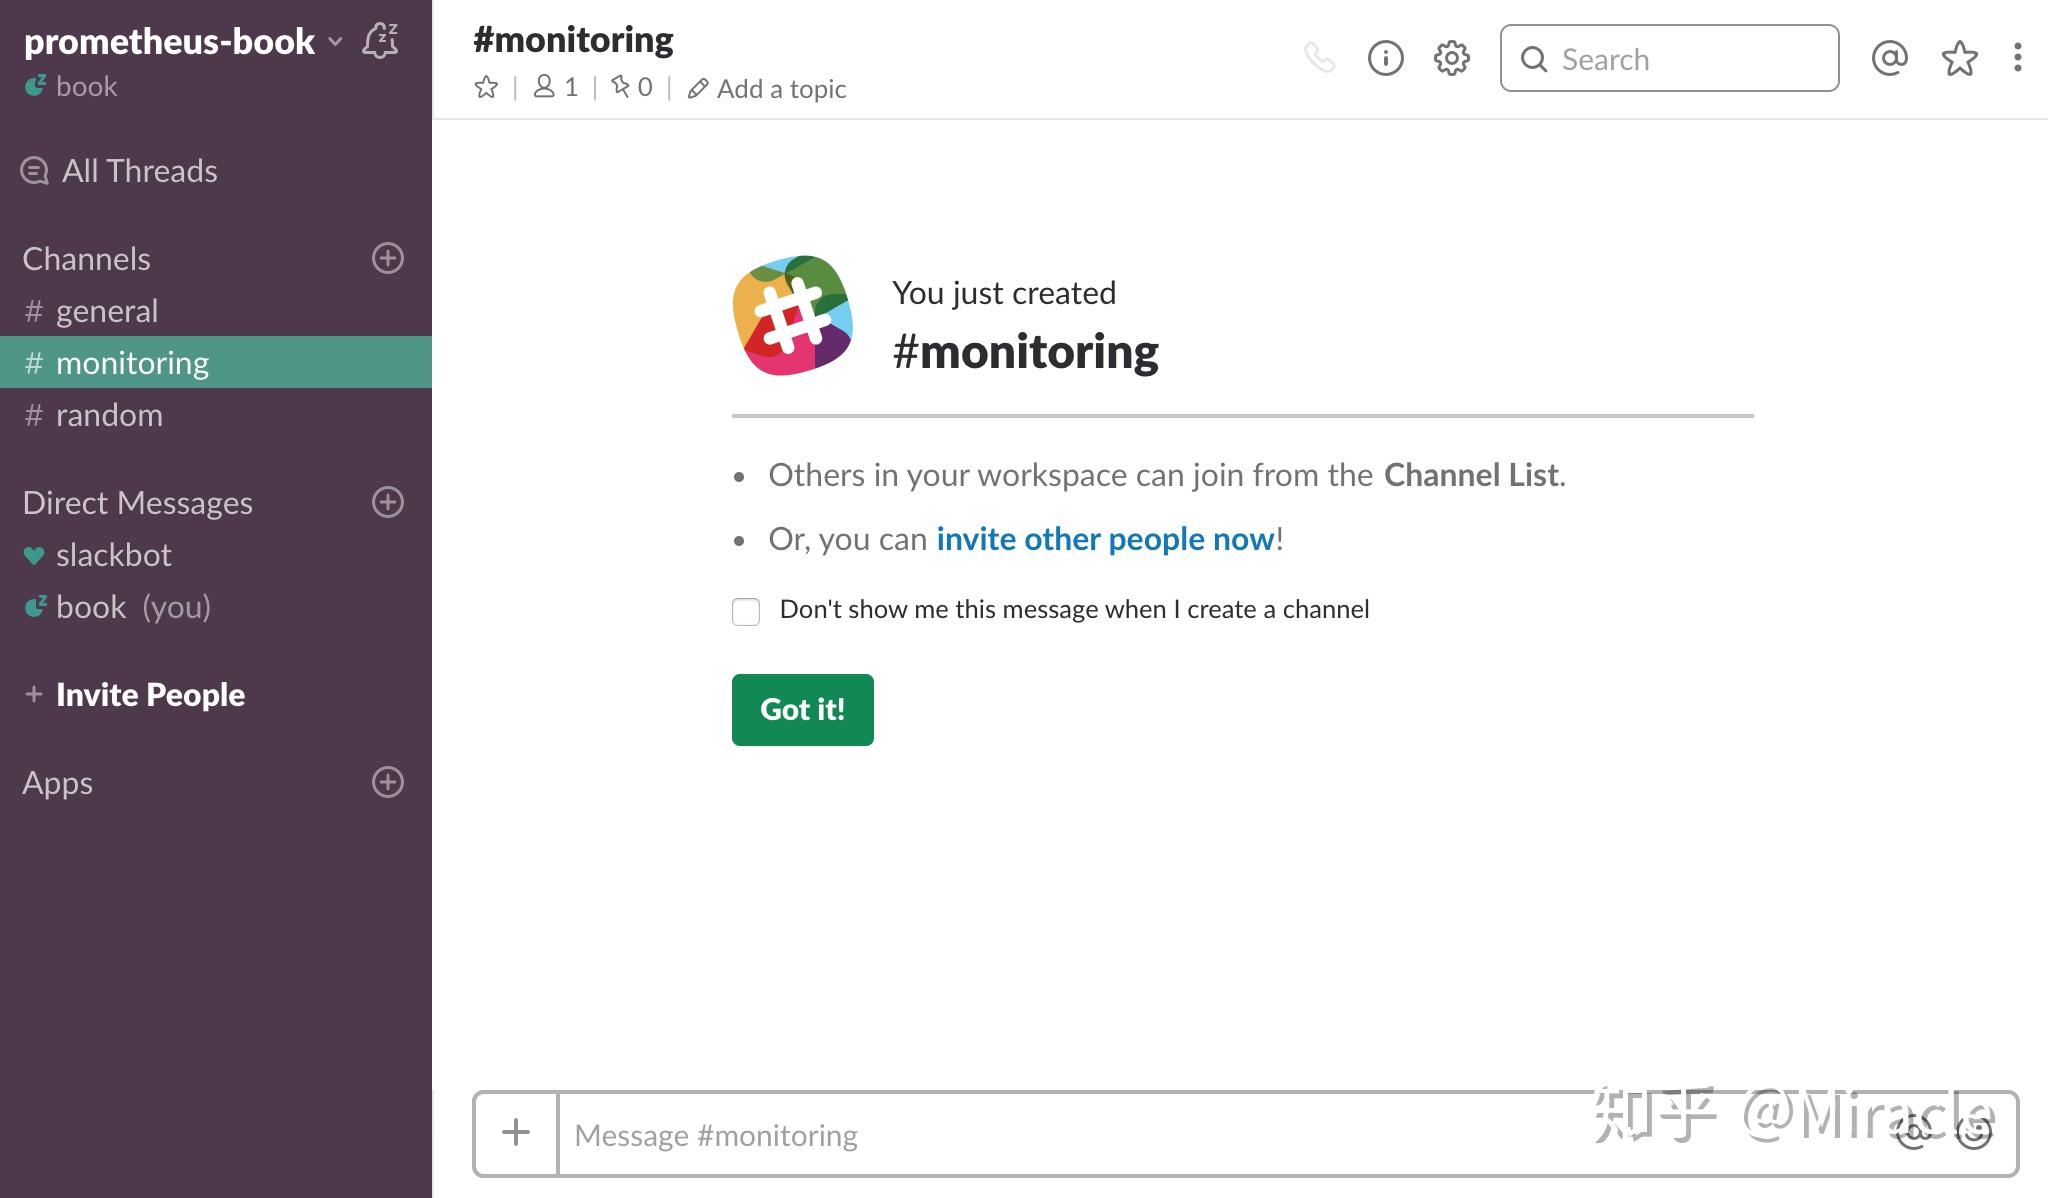Click the Got it! button
Image resolution: width=2048 pixels, height=1198 pixels.
point(801,709)
